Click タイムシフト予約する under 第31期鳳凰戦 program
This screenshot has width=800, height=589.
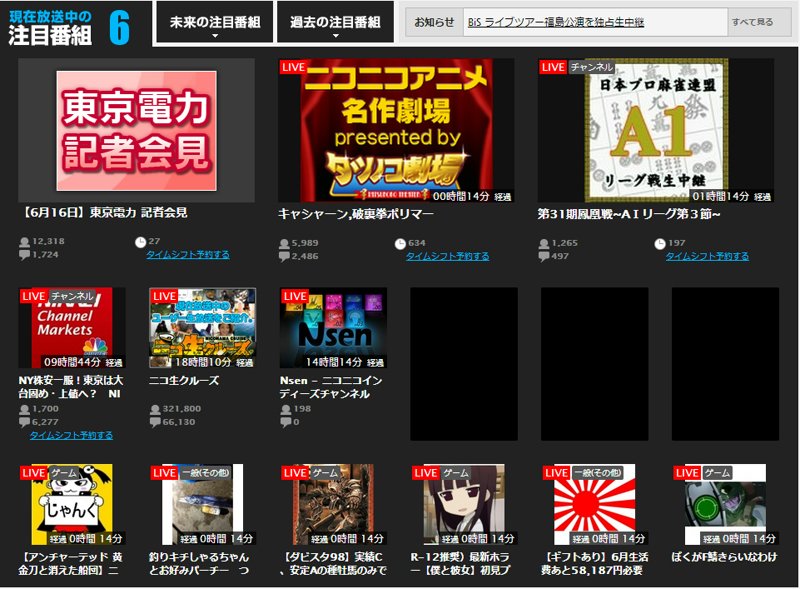[x=707, y=256]
